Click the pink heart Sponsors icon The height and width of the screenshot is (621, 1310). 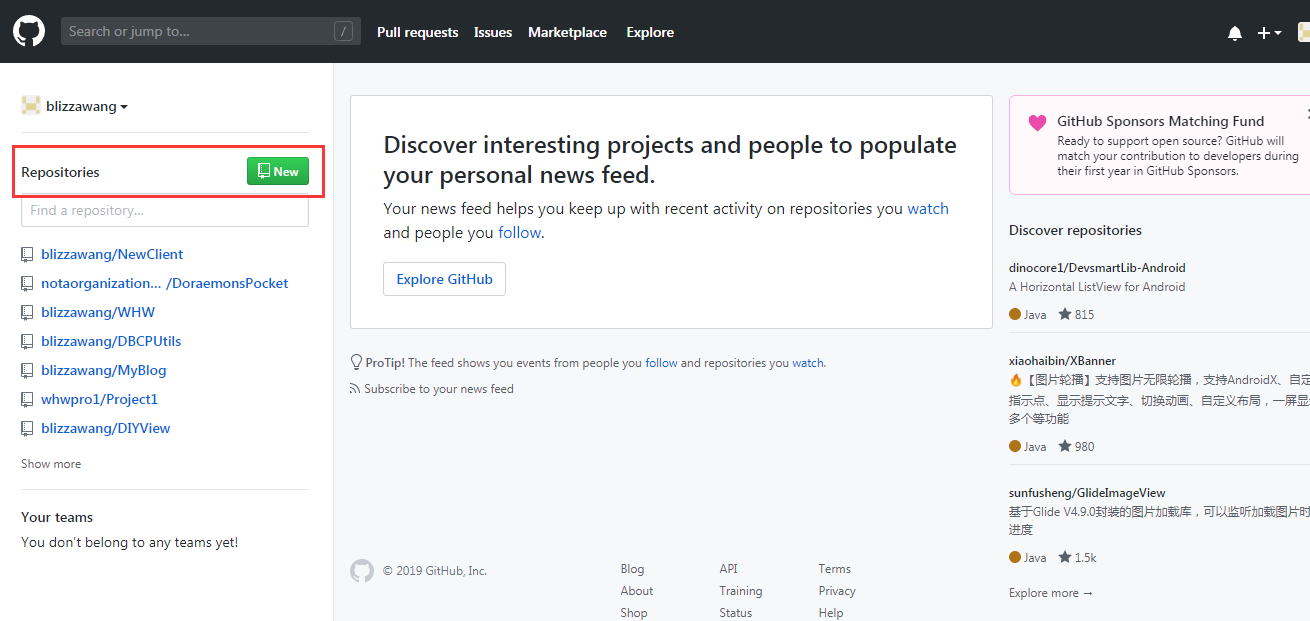pyautogui.click(x=1037, y=123)
